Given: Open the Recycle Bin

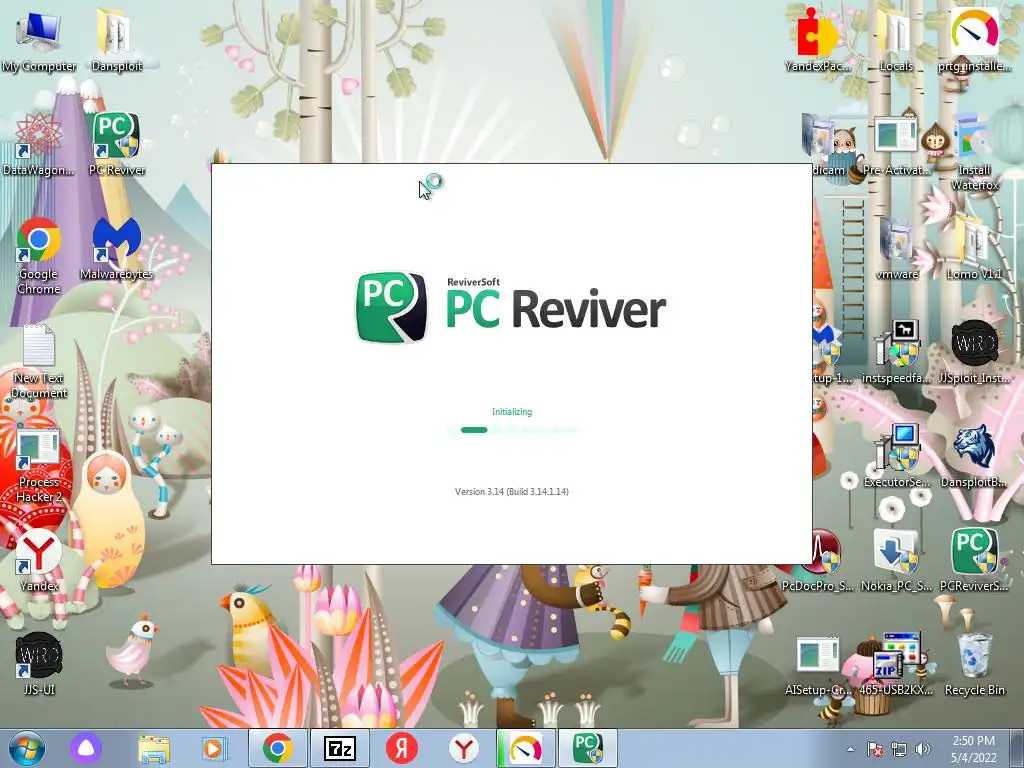Looking at the screenshot, I should (x=974, y=664).
